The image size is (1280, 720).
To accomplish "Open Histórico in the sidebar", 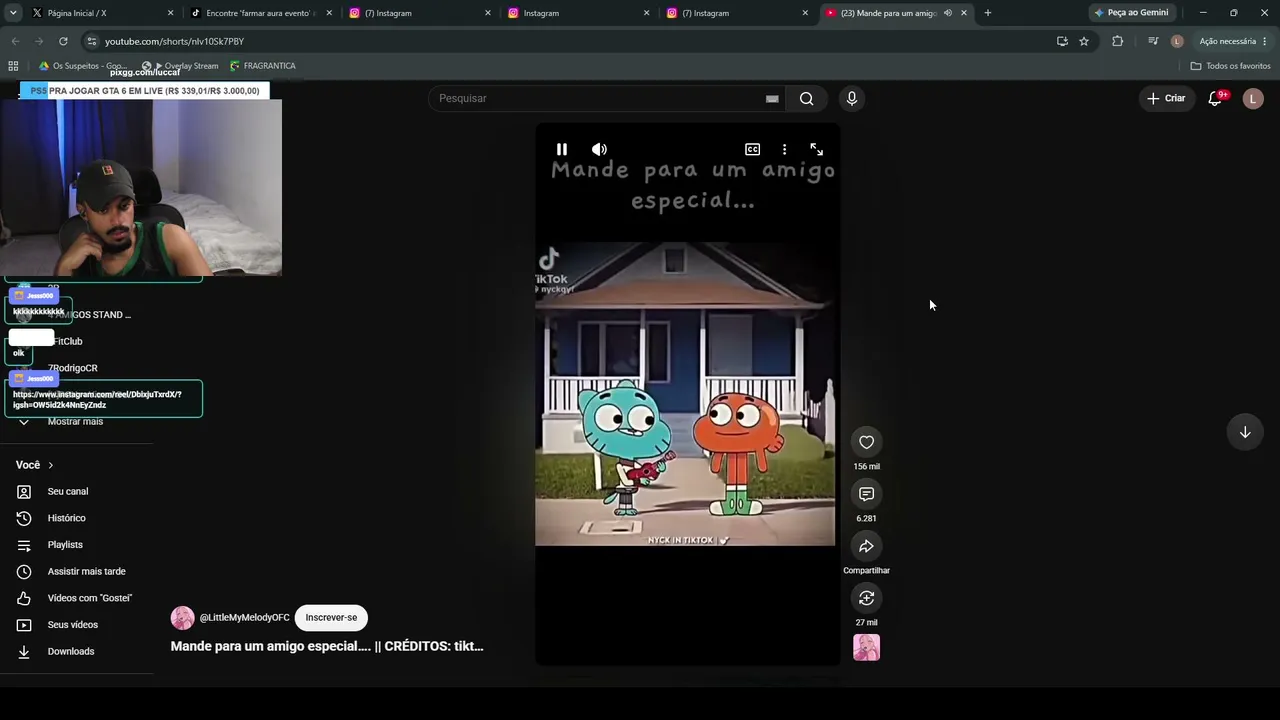I will [x=66, y=518].
